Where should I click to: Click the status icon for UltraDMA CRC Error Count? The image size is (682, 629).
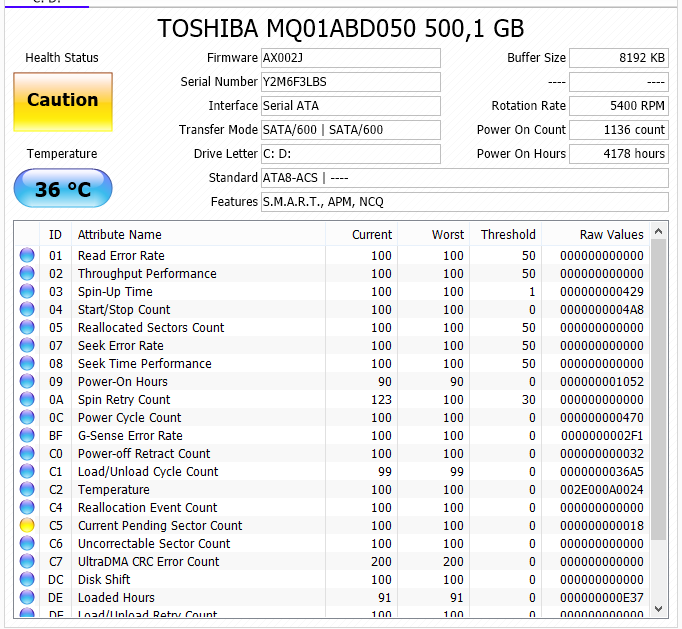click(x=27, y=562)
